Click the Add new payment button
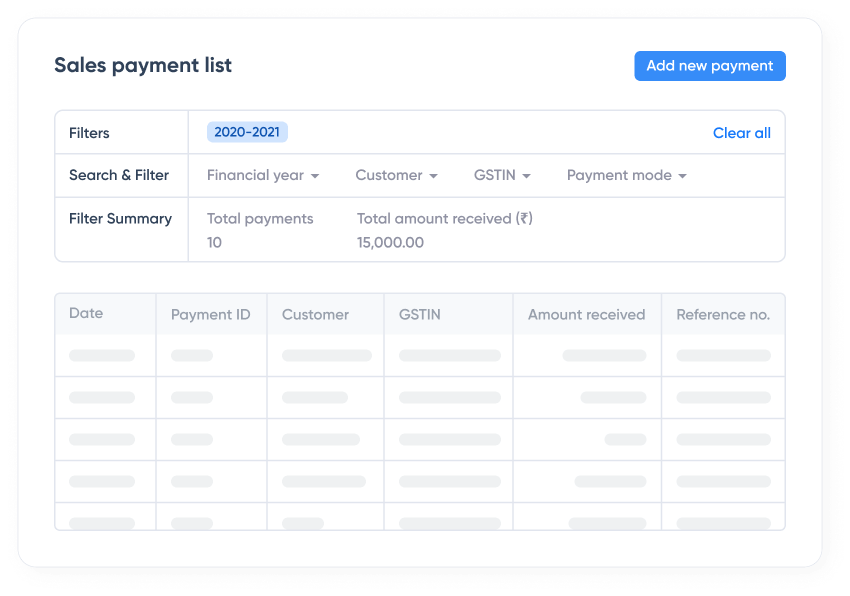 [x=709, y=65]
